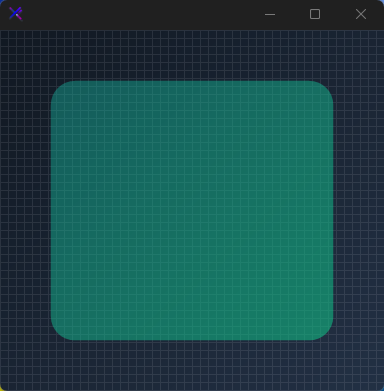Minimize the window
The image size is (384, 391).
point(270,14)
